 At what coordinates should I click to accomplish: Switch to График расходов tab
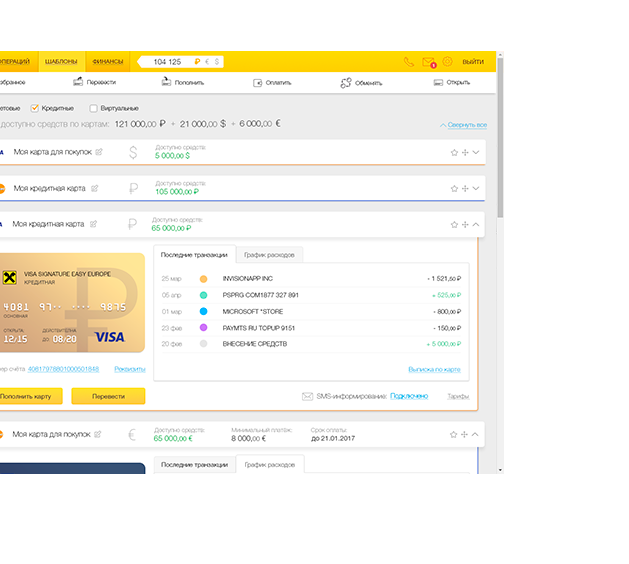269,256
